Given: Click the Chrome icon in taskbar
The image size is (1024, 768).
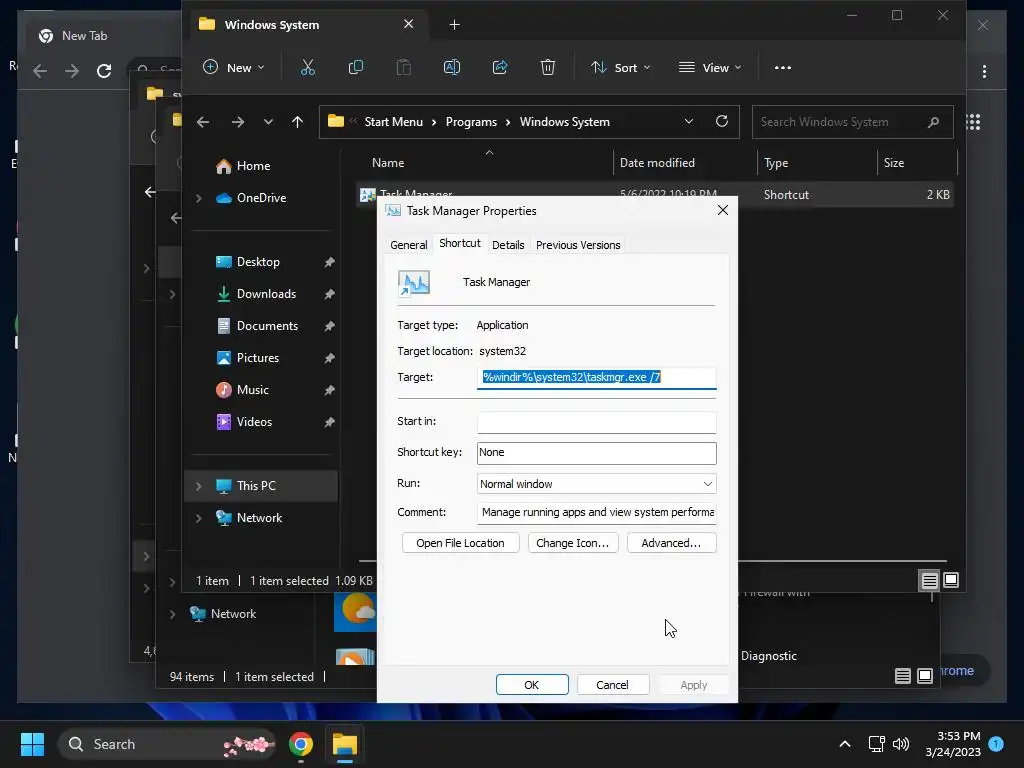Looking at the screenshot, I should 300,744.
